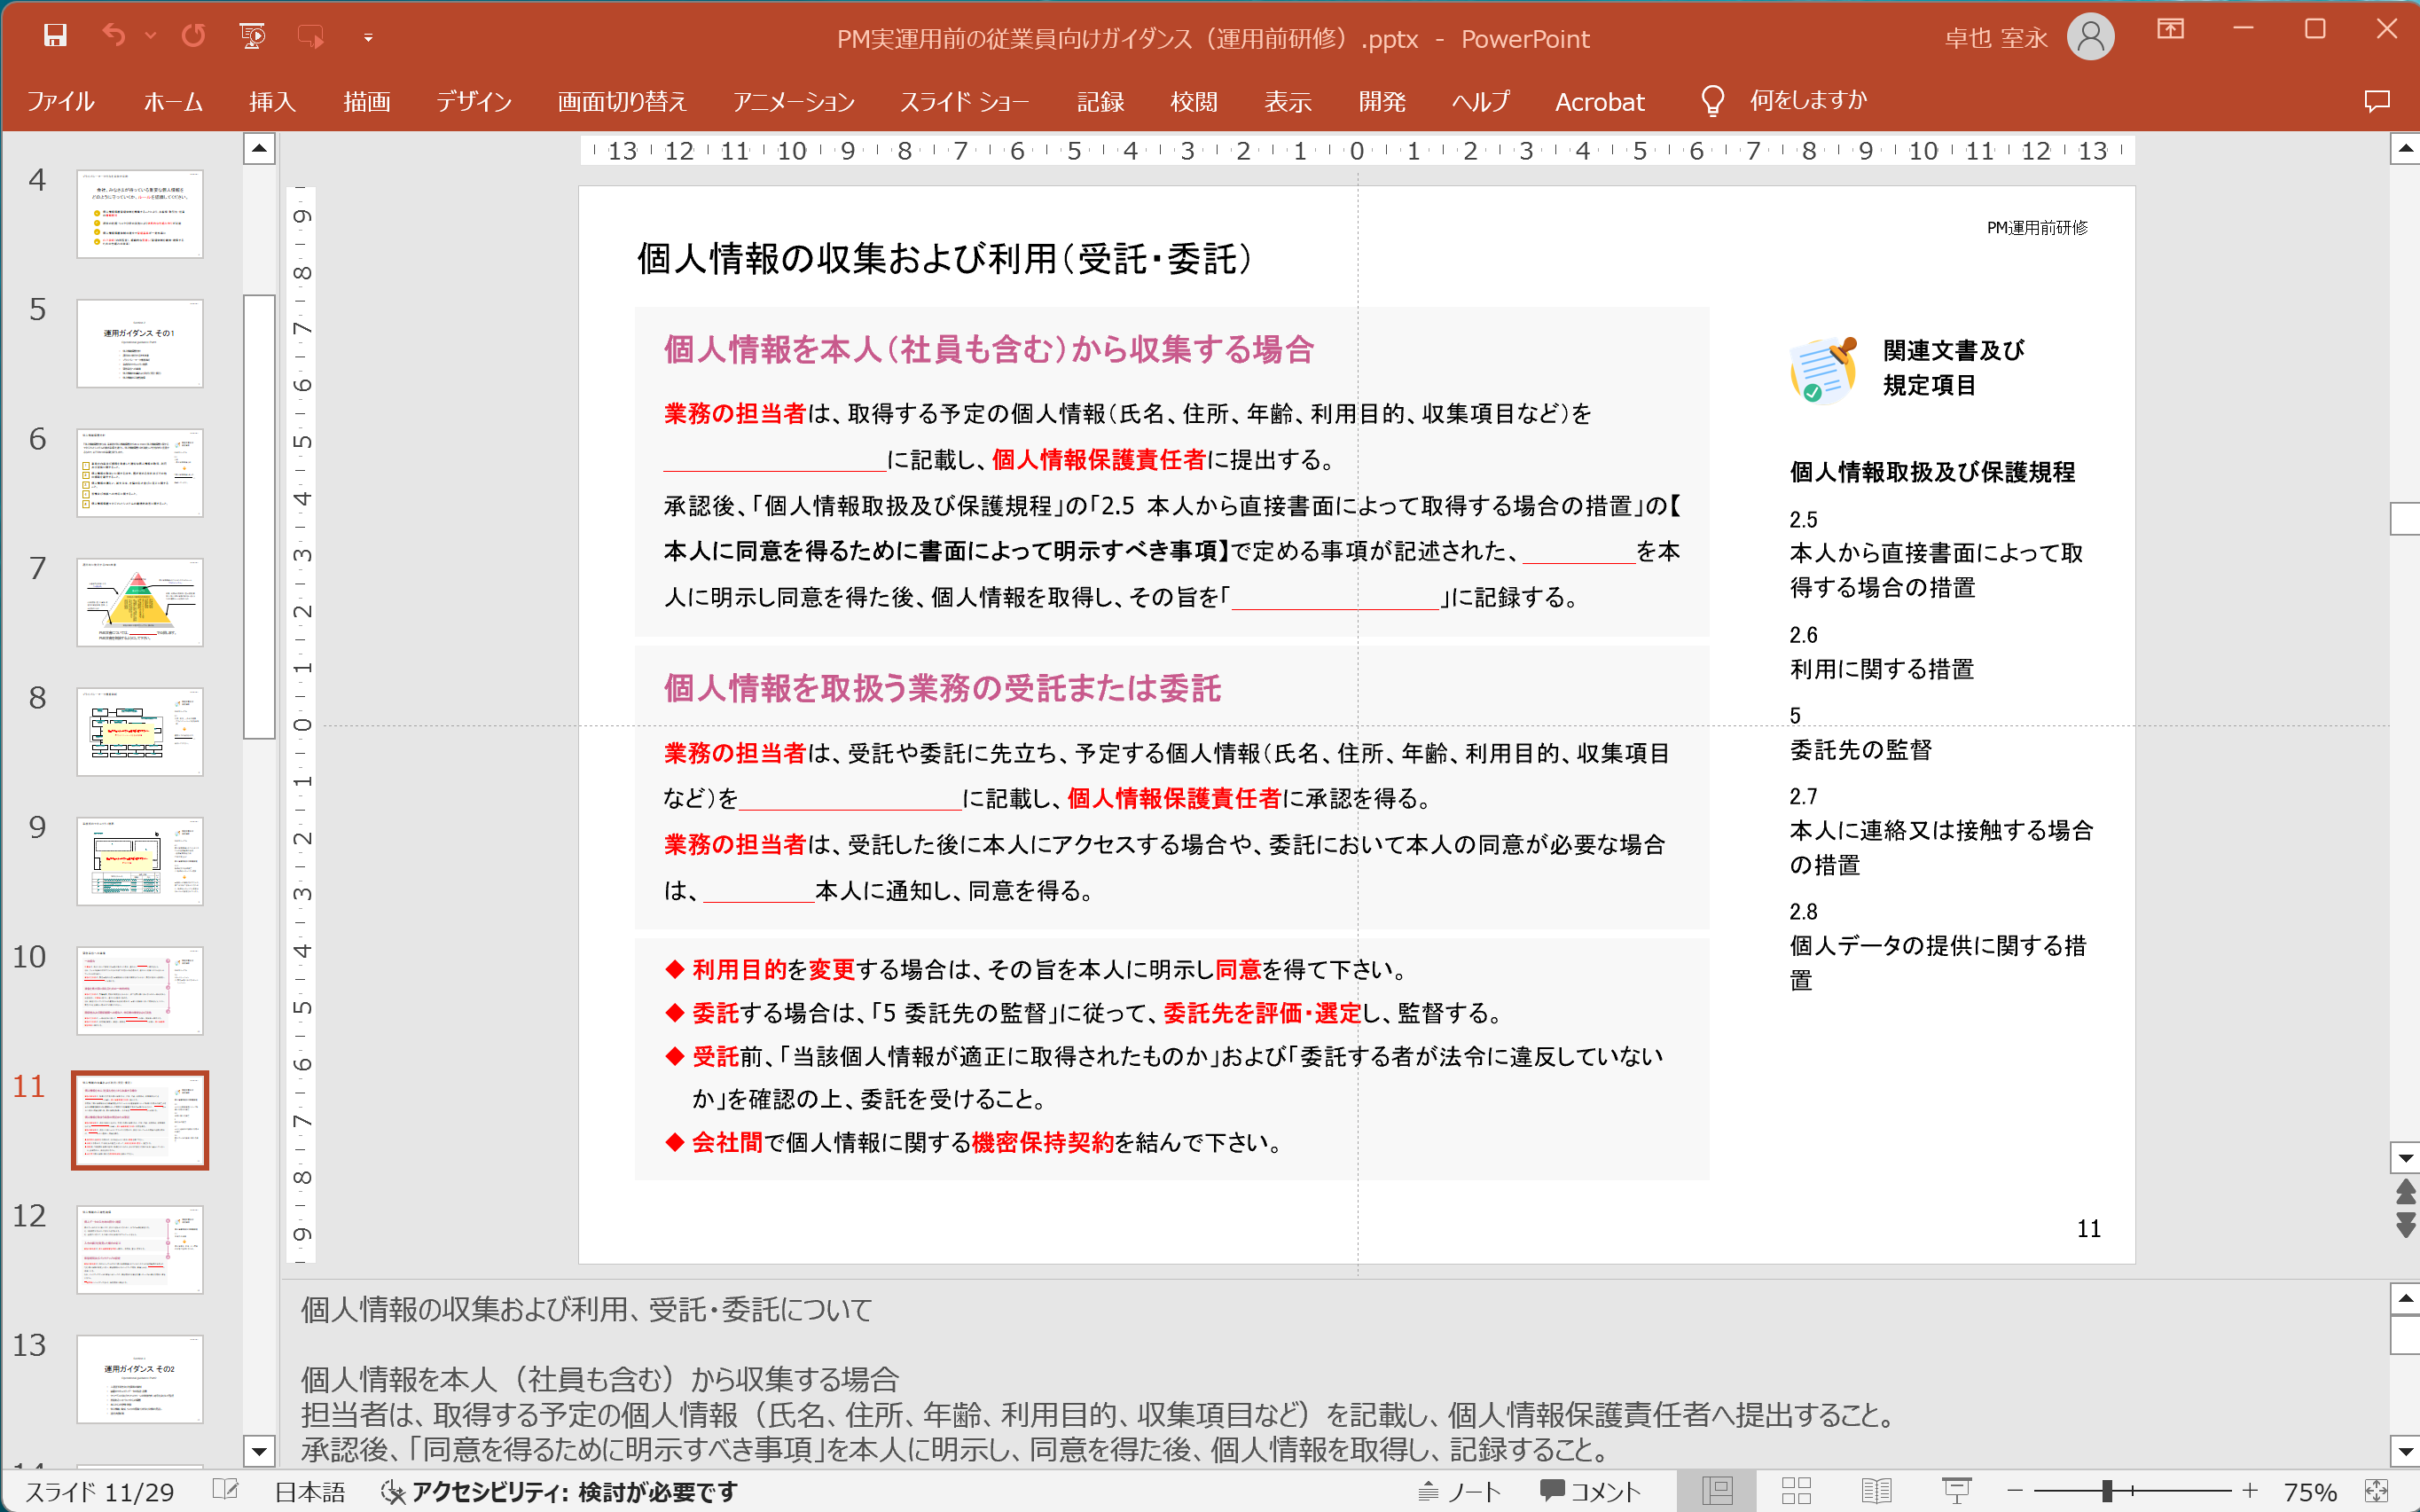Screen dimensions: 2420x1512
Task: Open the アニメーション tab
Action: point(794,101)
